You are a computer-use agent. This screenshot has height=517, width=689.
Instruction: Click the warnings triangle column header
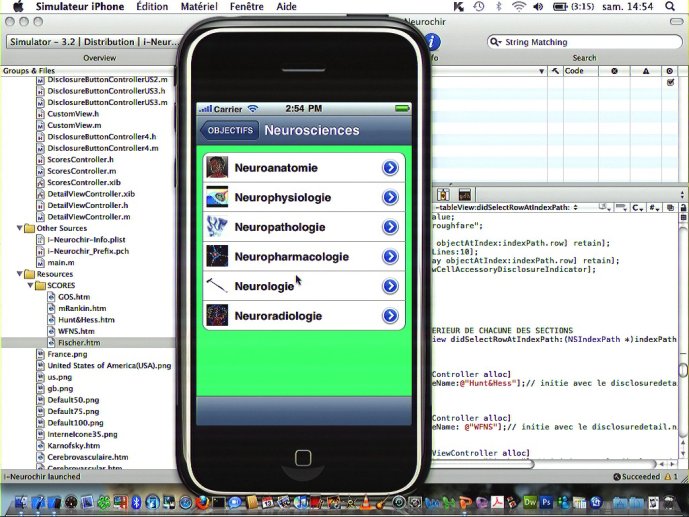point(646,71)
